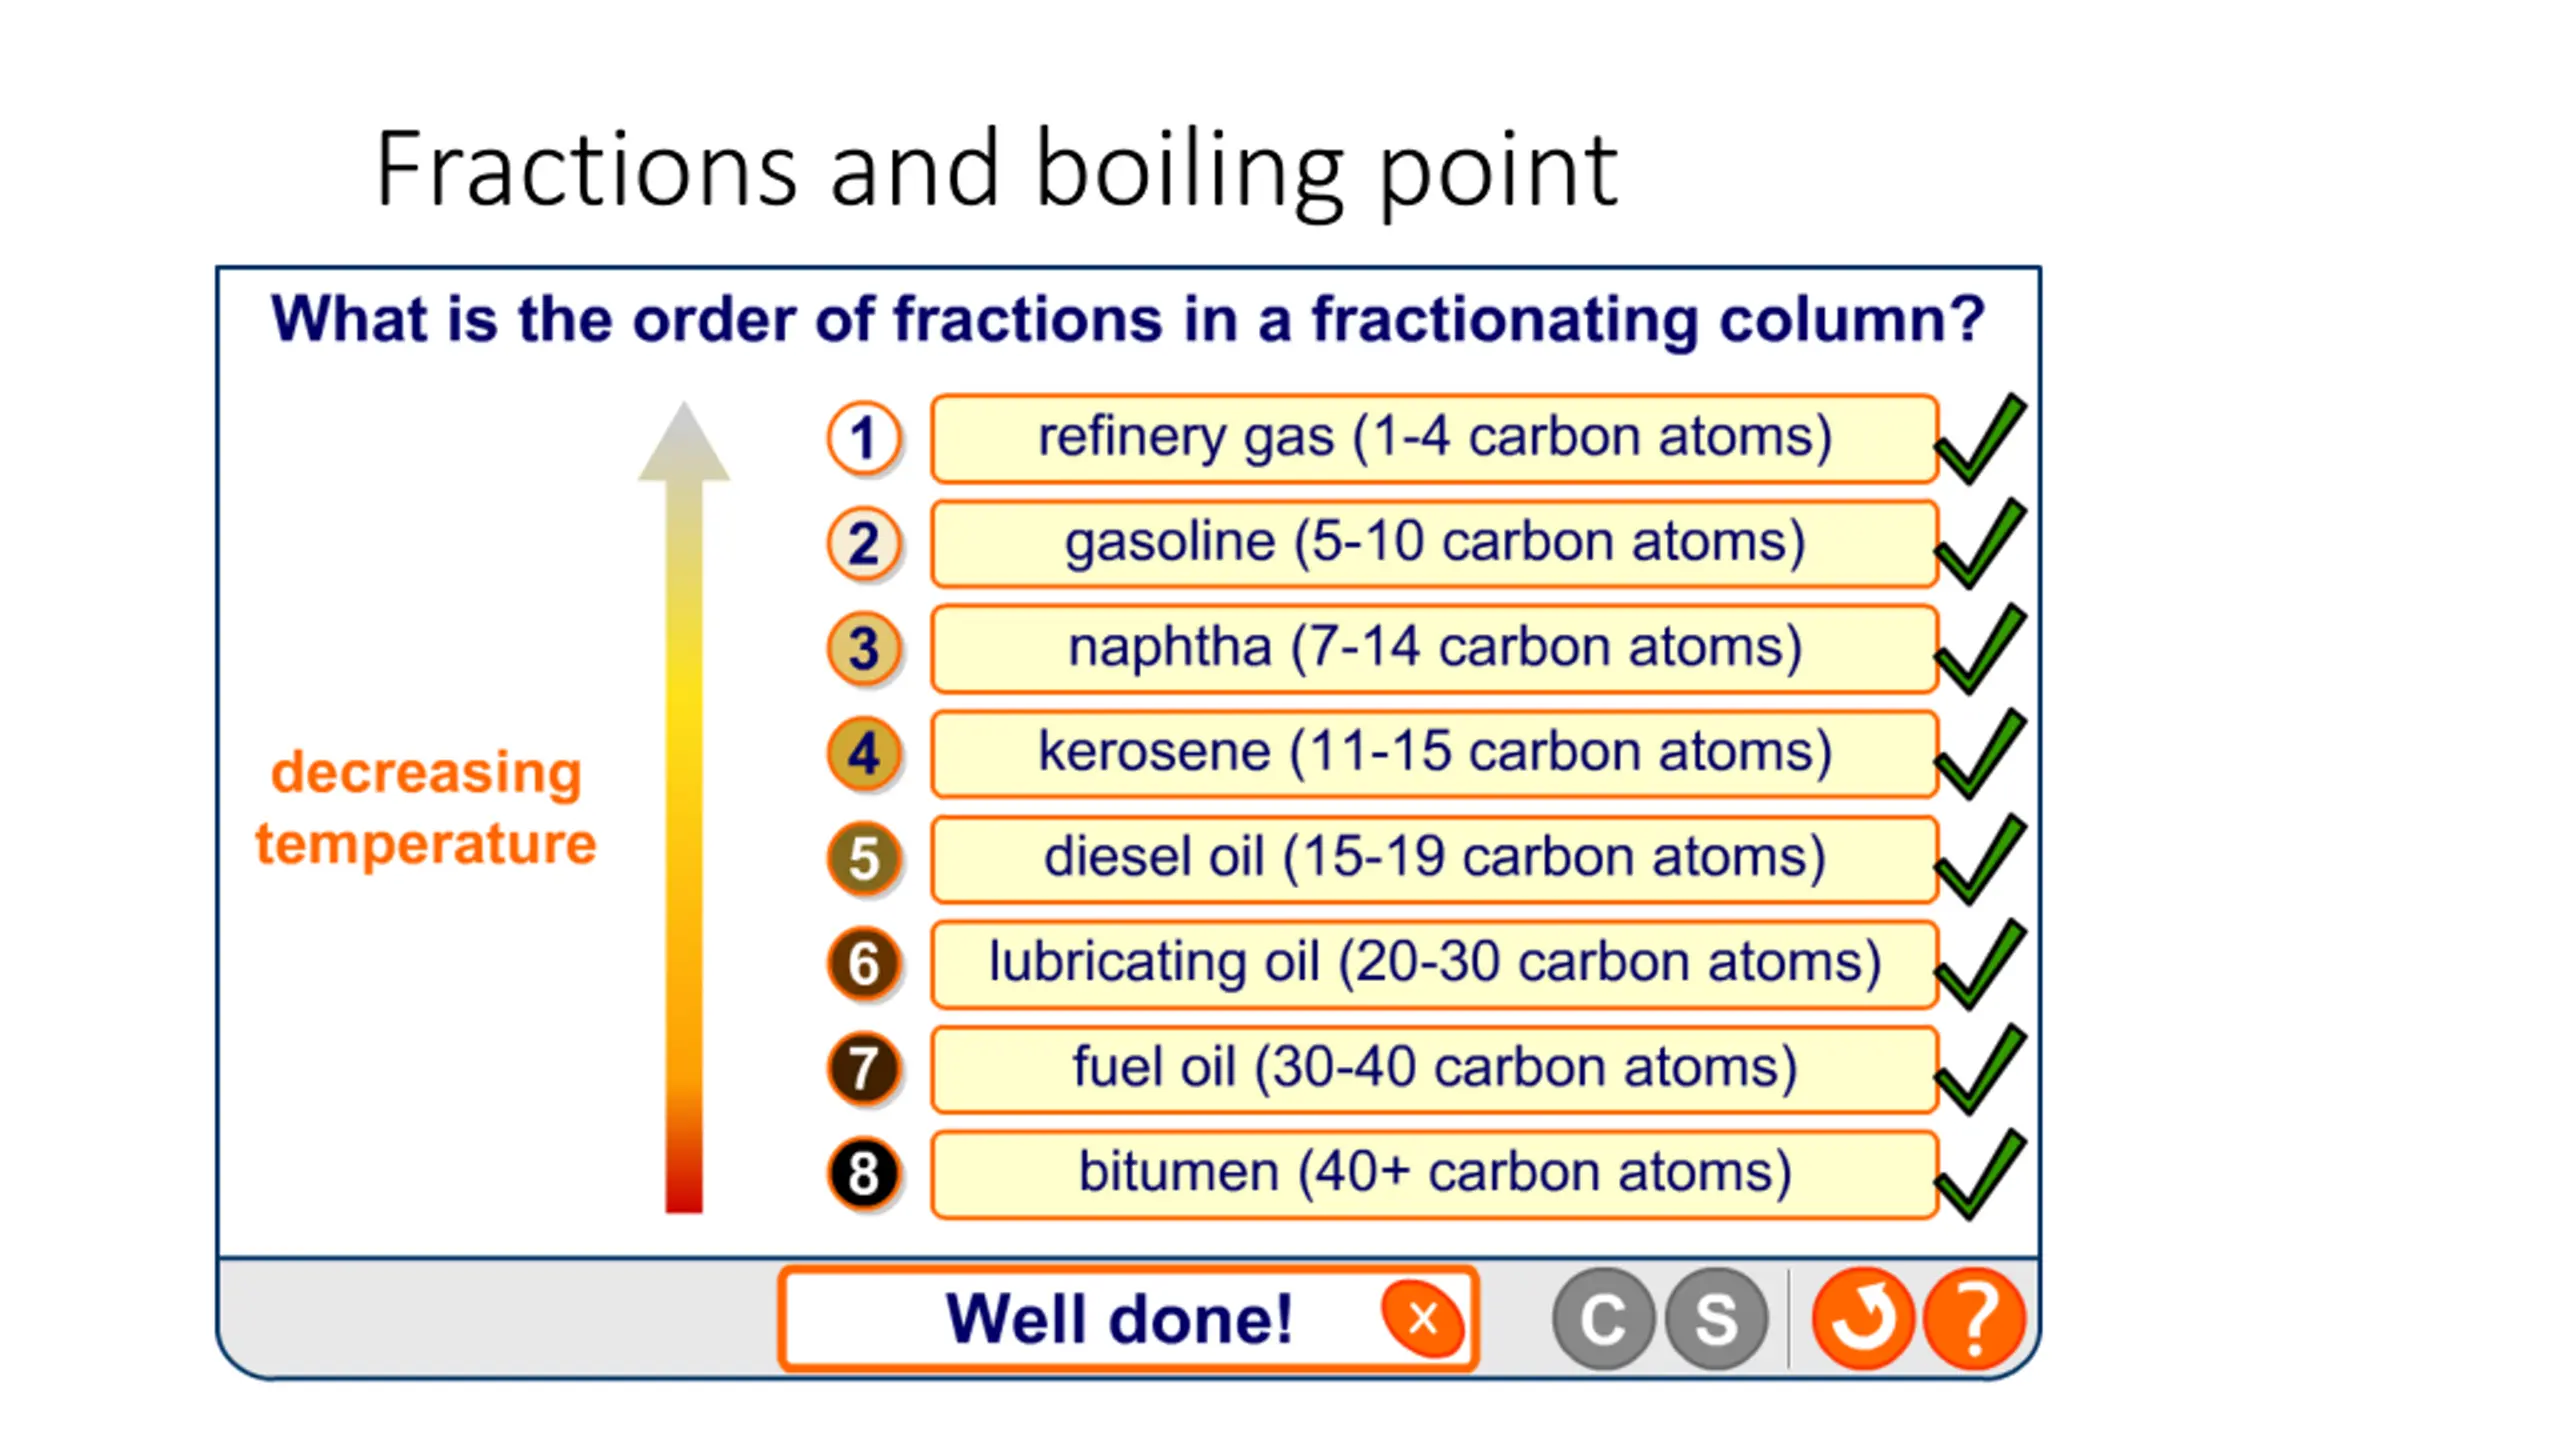Select the bitumen (40+ carbon atoms) box
Viewport: 2560px width, 1440px height.
1434,1173
